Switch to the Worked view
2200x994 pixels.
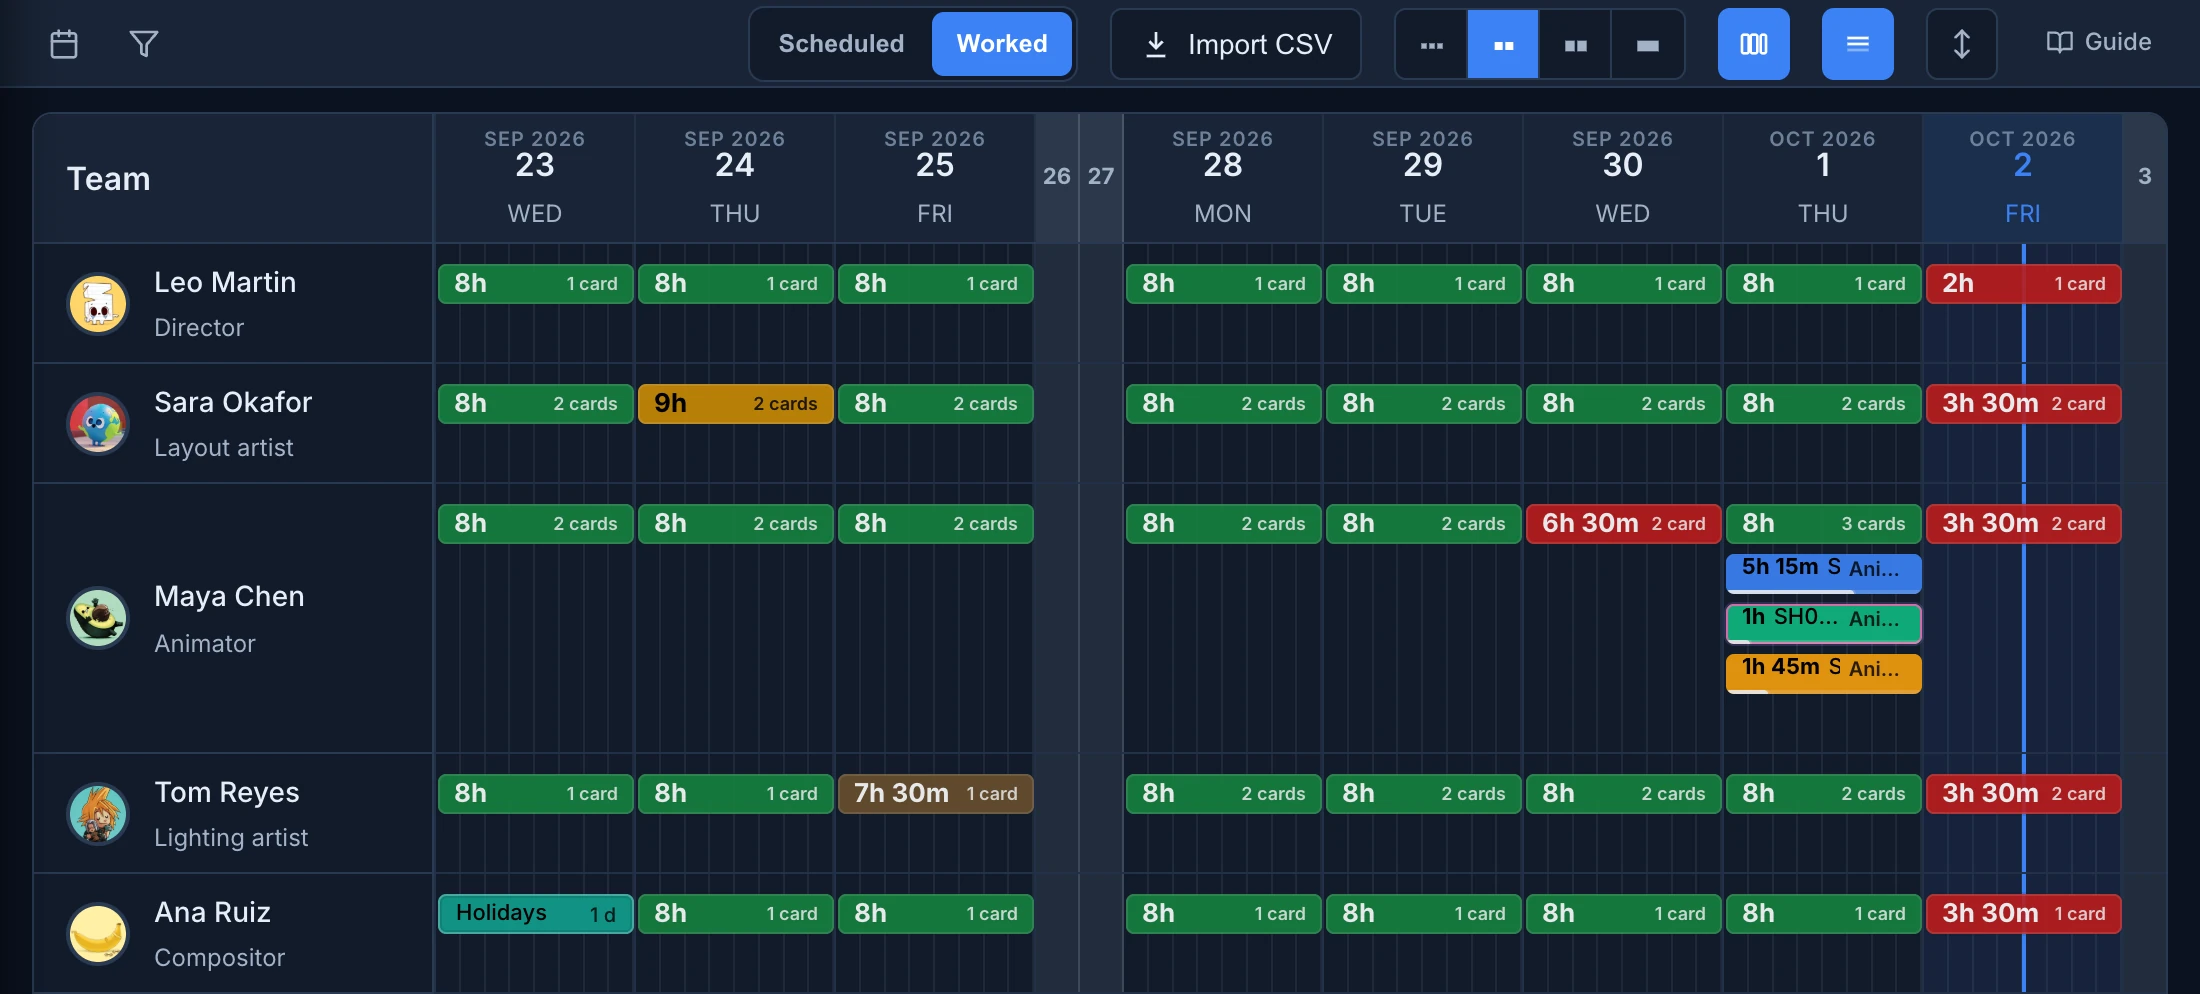point(1002,44)
